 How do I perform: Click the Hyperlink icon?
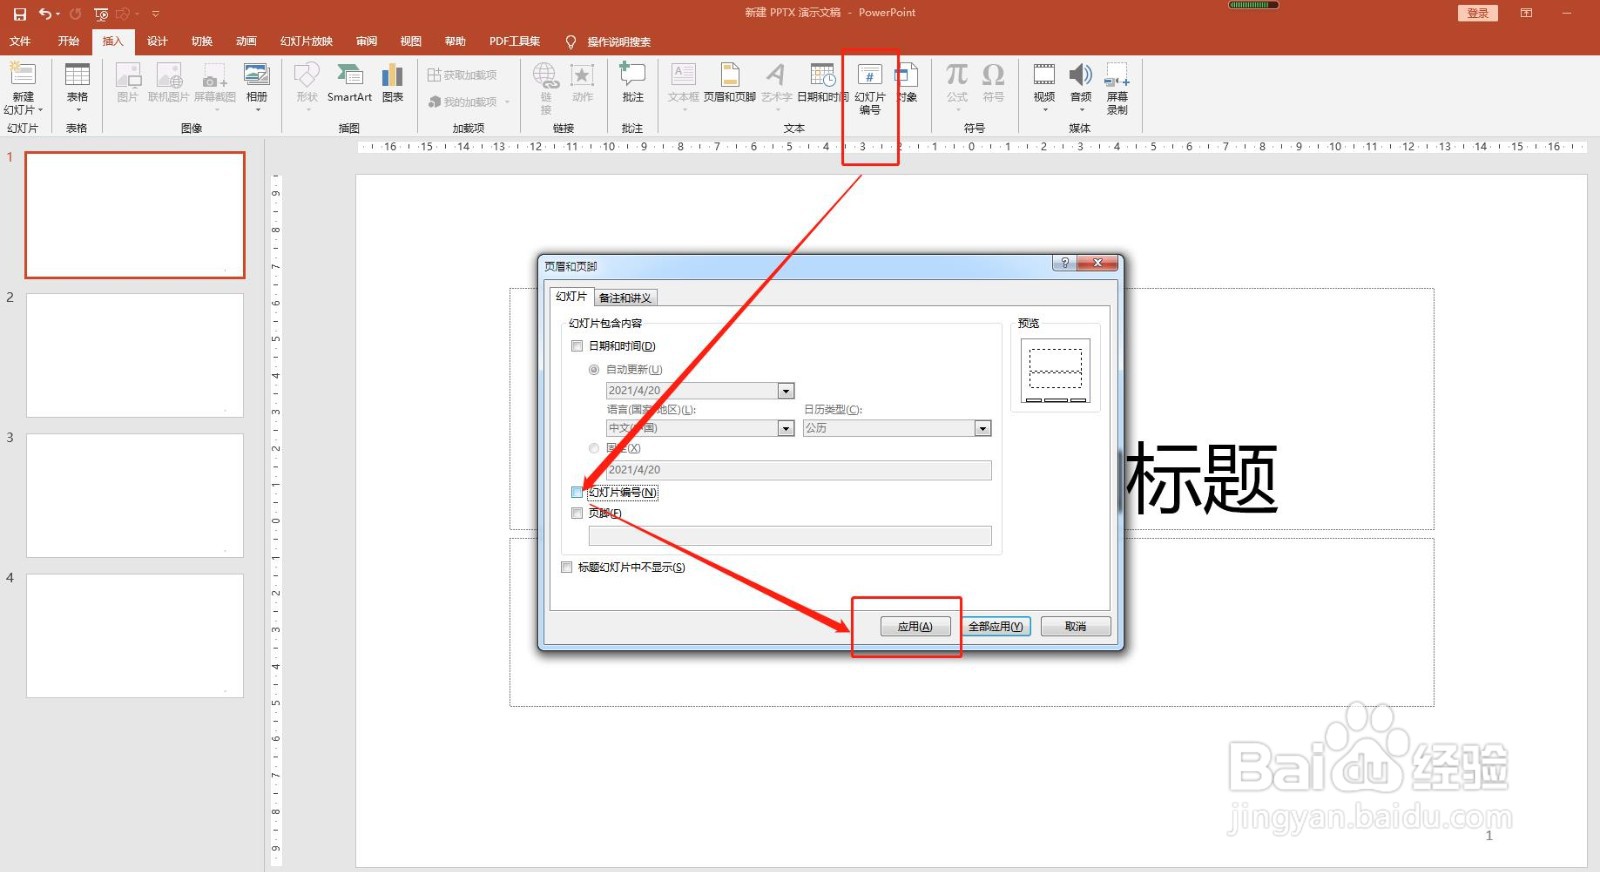[x=545, y=76]
